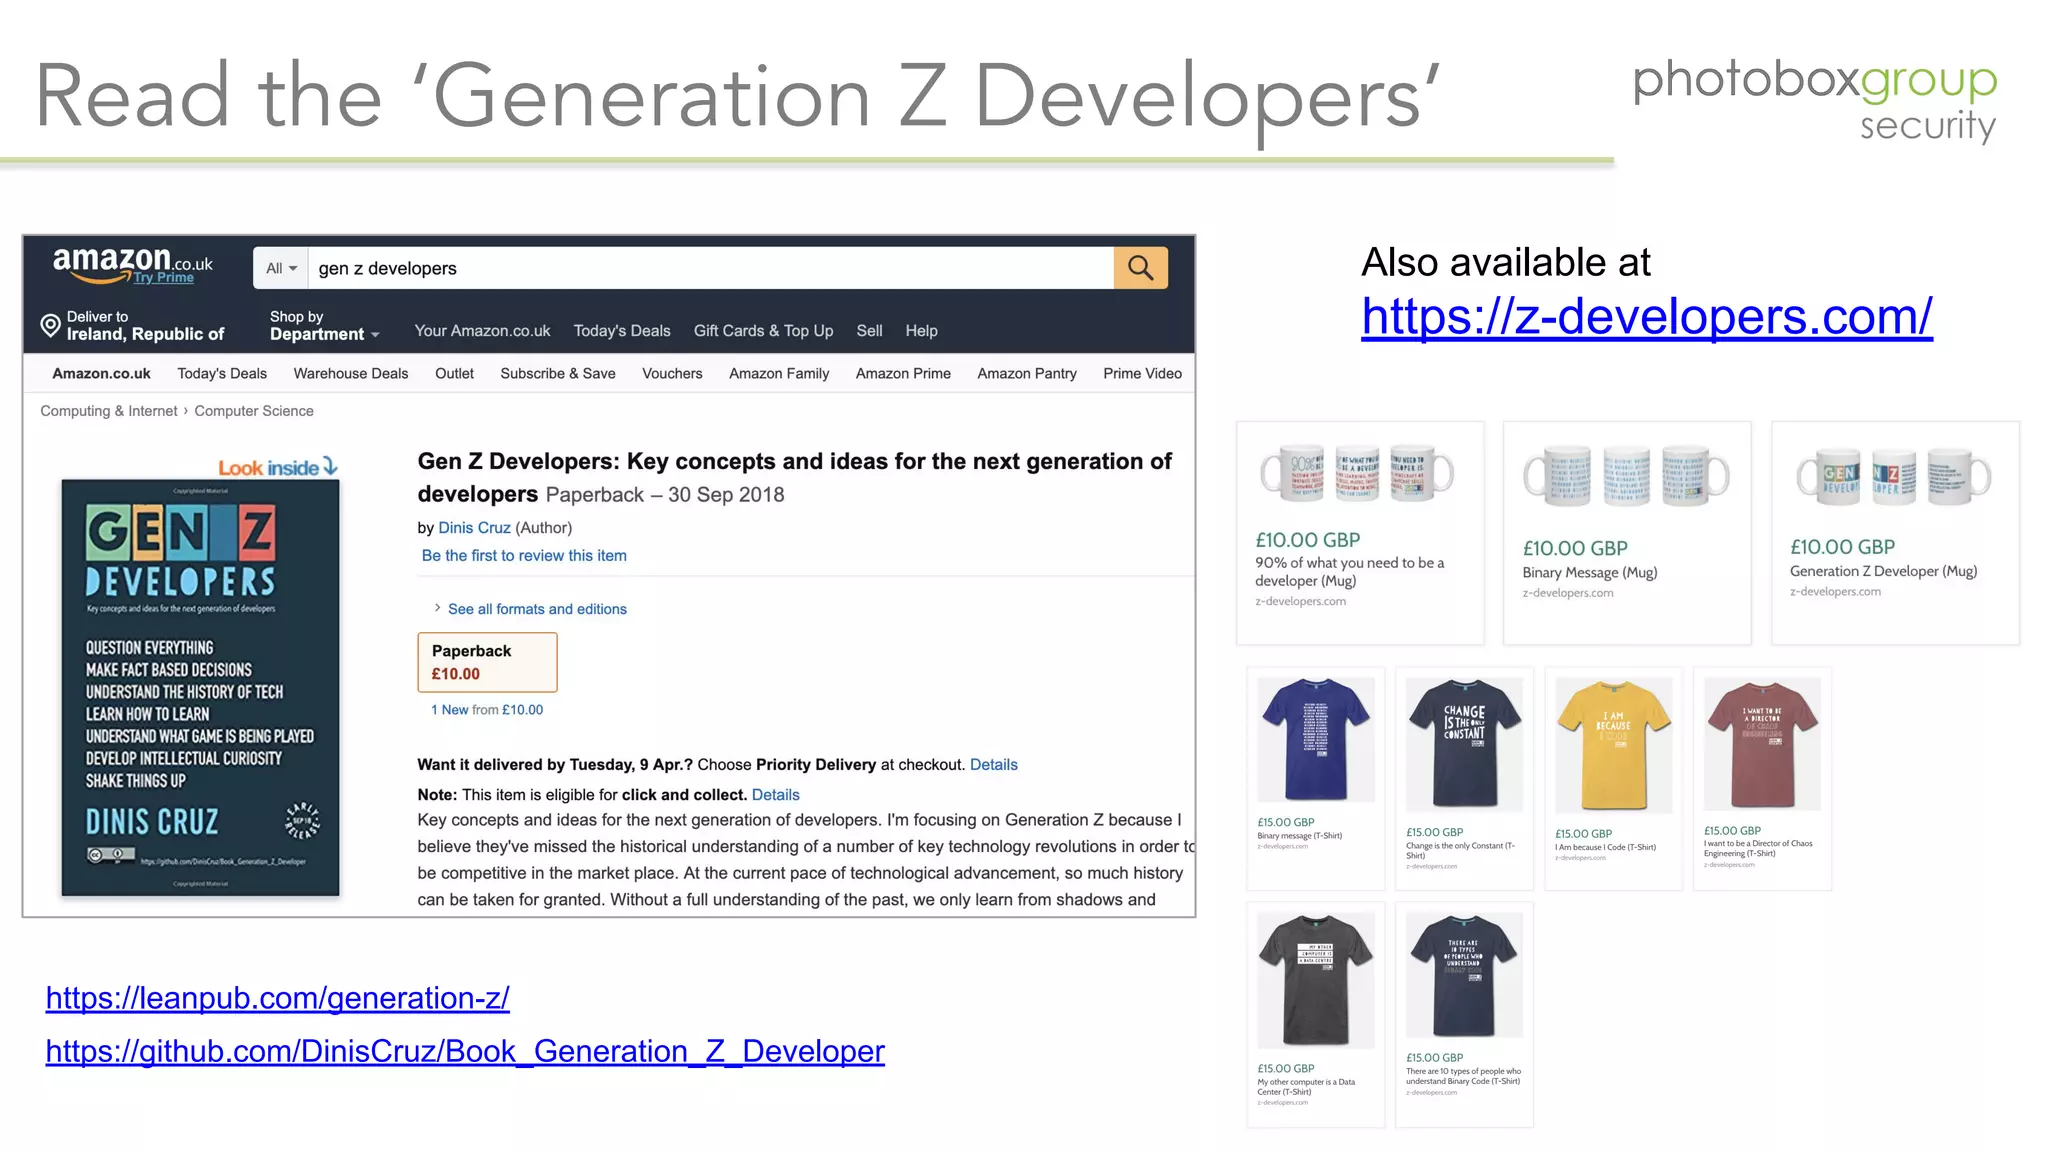2048x1152 pixels.
Task: Click the orange search magnifier button
Action: pyautogui.click(x=1140, y=268)
